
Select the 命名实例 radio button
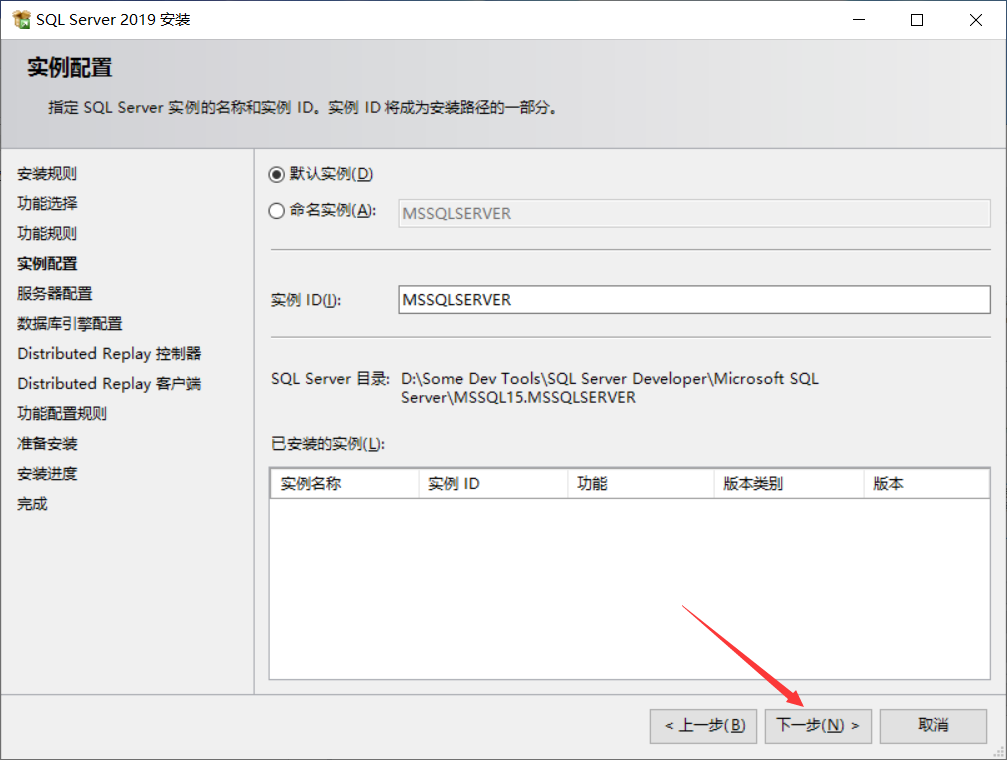pyautogui.click(x=277, y=212)
